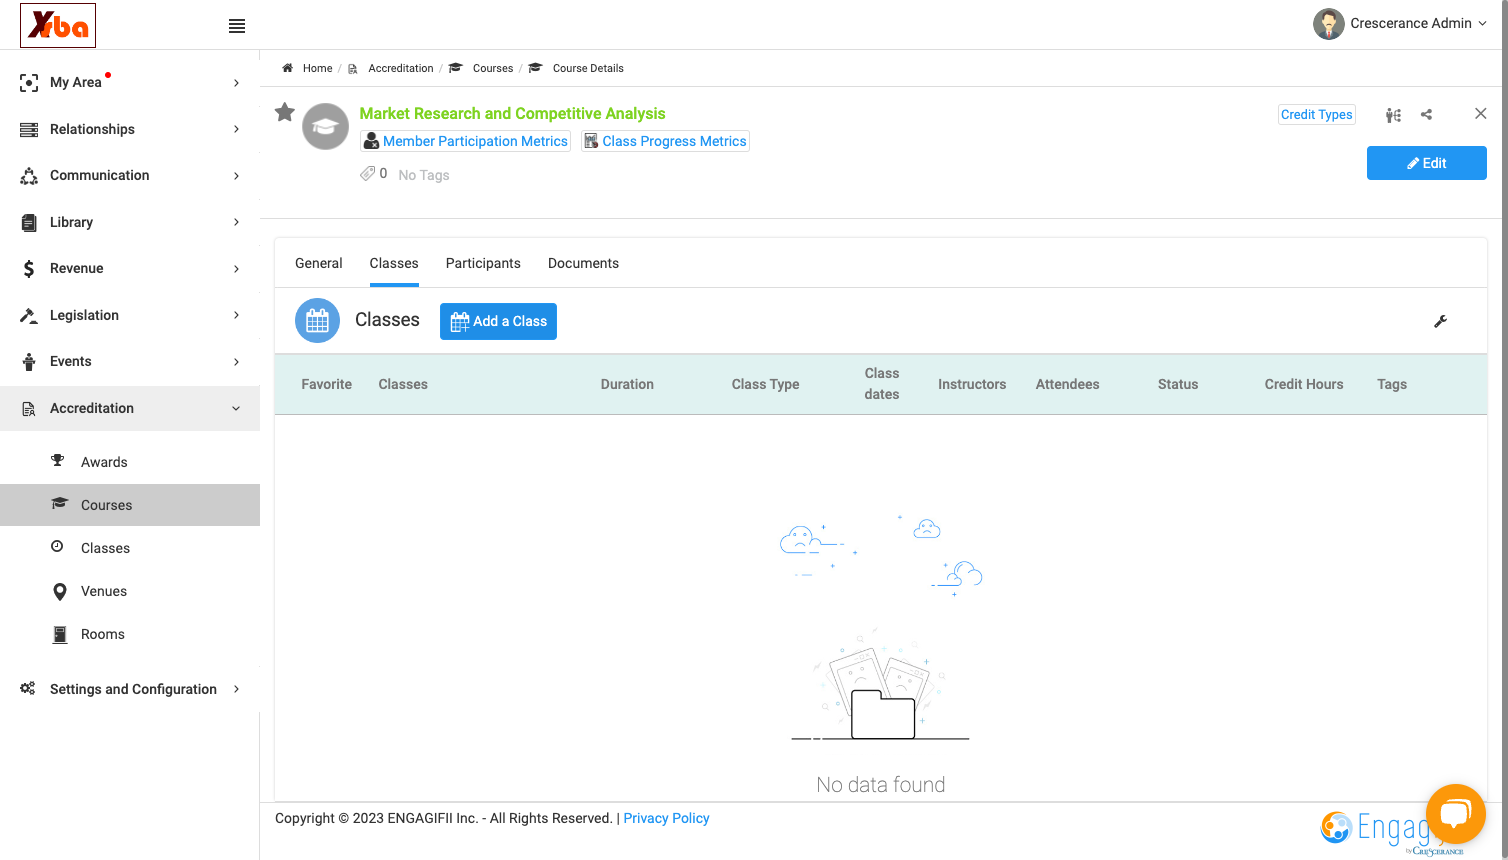The image size is (1508, 860).
Task: Open Rooms in the sidebar
Action: [130, 634]
